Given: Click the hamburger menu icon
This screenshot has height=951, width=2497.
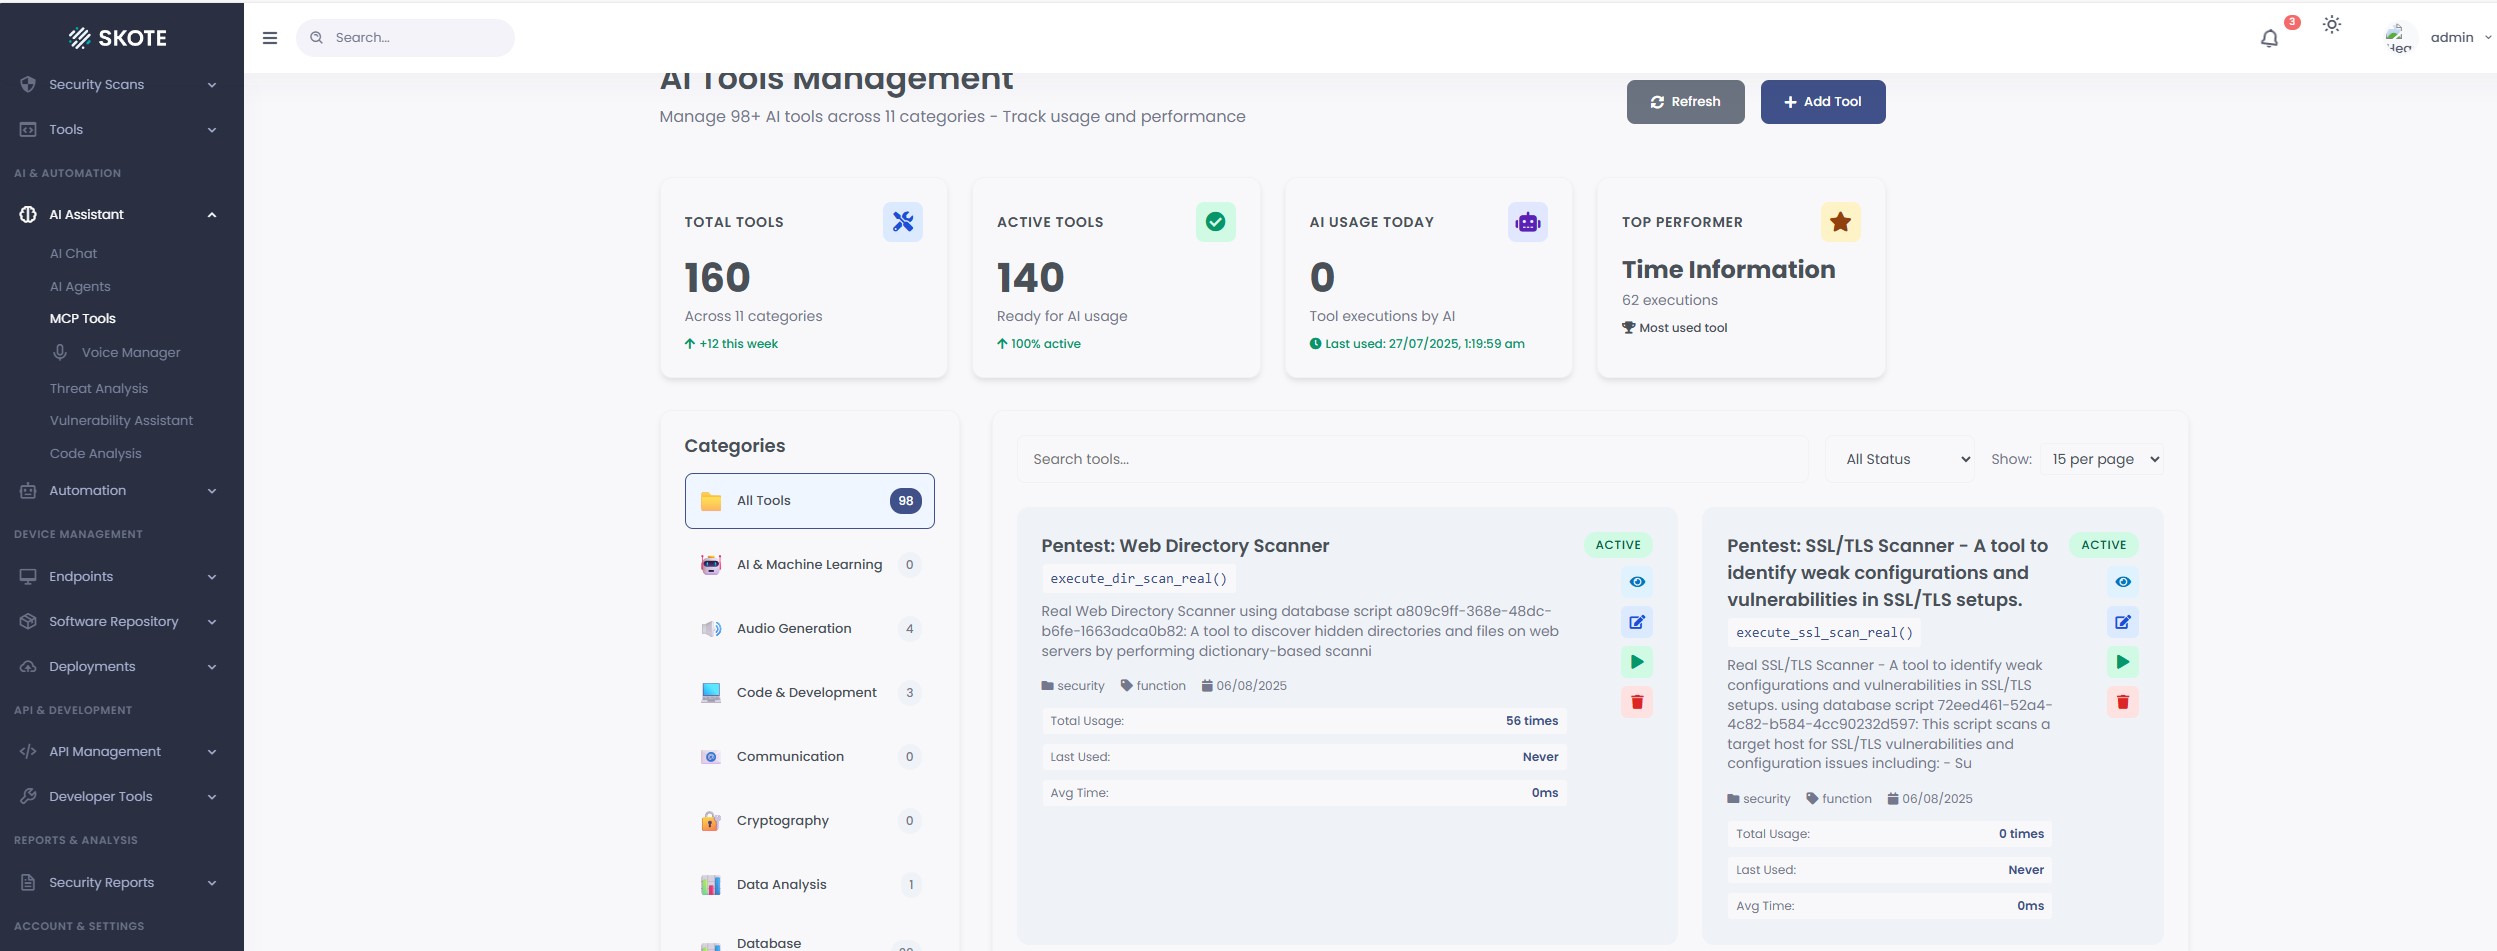Looking at the screenshot, I should click(x=270, y=38).
